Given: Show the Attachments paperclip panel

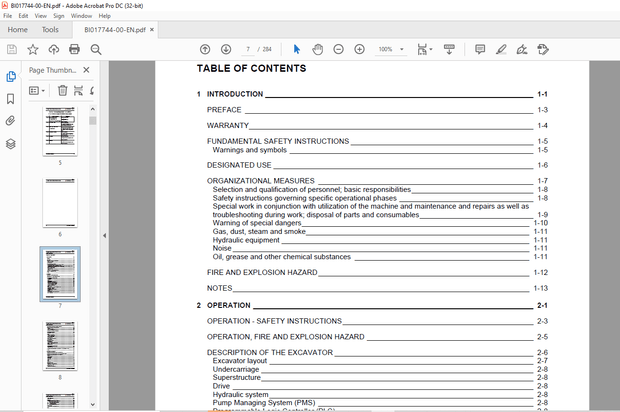Looking at the screenshot, I should pyautogui.click(x=11, y=121).
